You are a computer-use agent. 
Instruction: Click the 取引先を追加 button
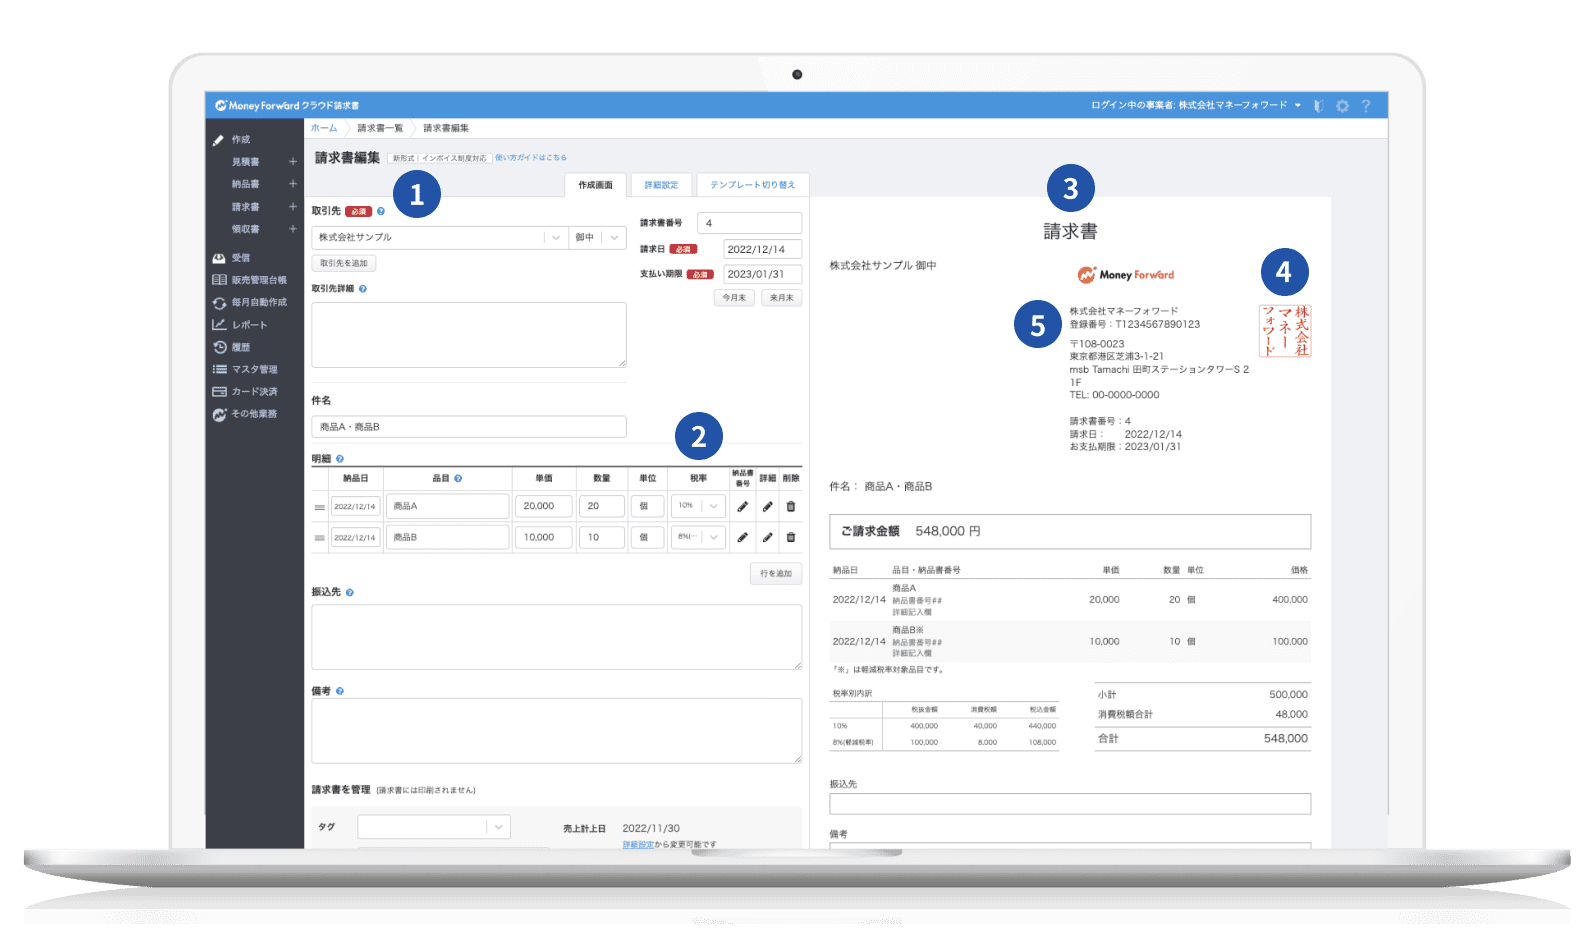(x=343, y=264)
